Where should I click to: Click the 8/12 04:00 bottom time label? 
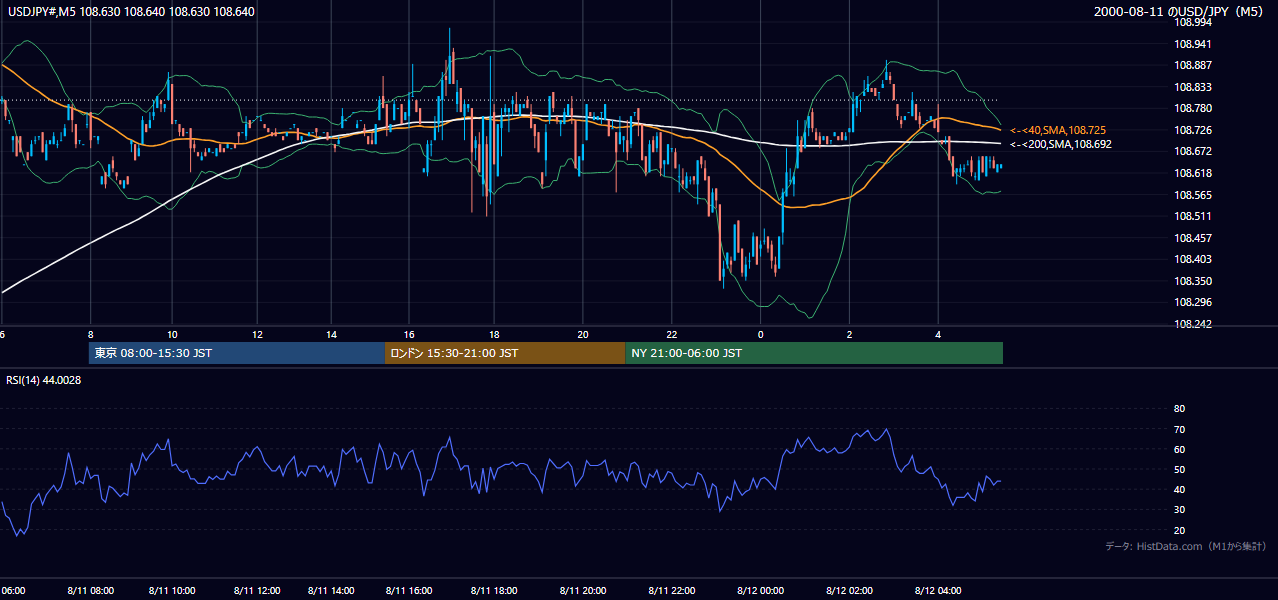tap(938, 591)
